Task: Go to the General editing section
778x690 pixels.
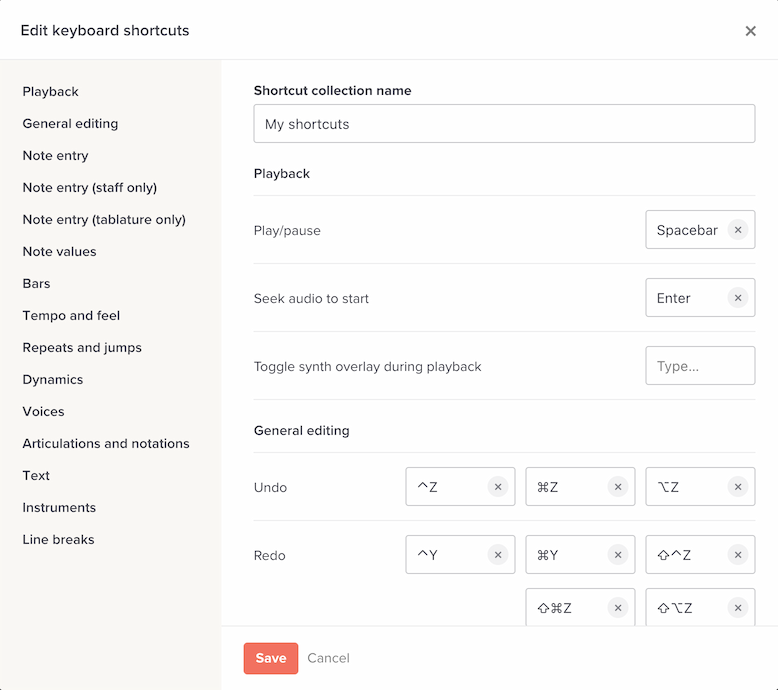Action: (70, 124)
